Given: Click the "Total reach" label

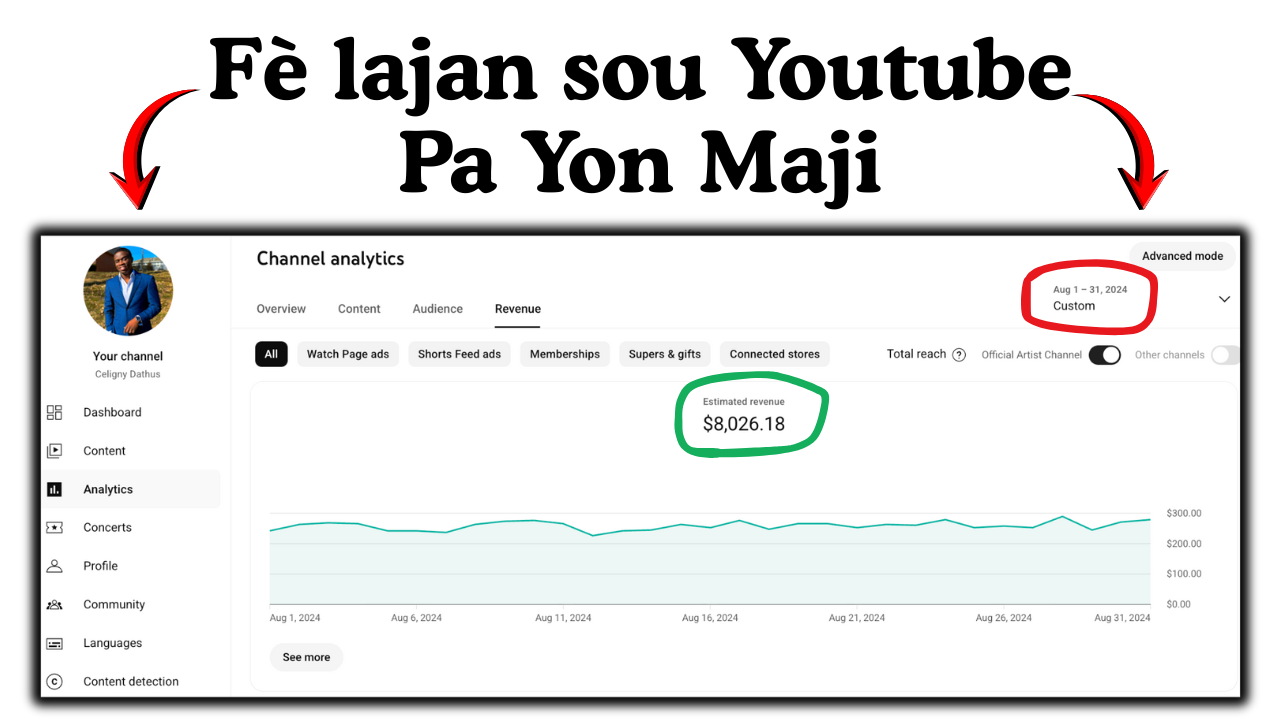Looking at the screenshot, I should pyautogui.click(x=916, y=354).
